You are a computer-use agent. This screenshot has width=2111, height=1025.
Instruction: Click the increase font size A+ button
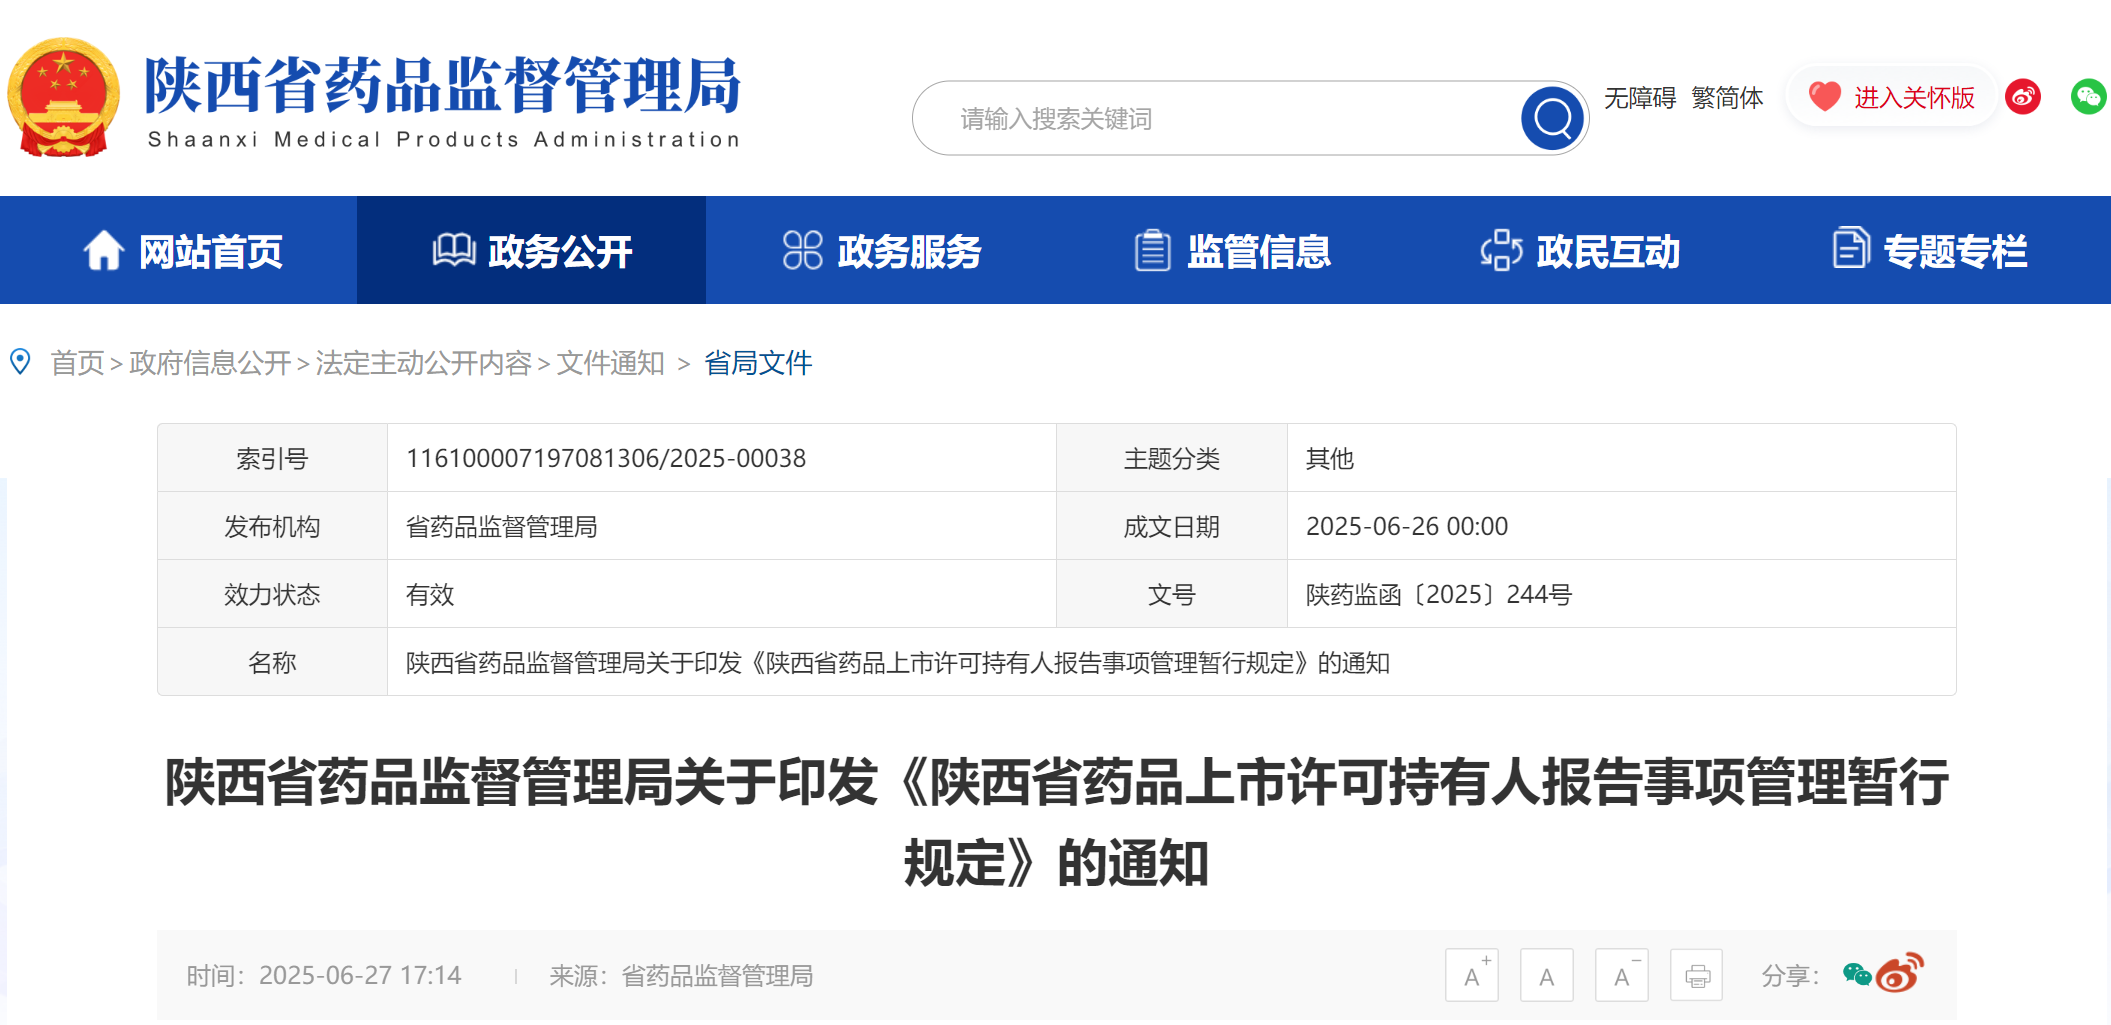(x=1472, y=976)
